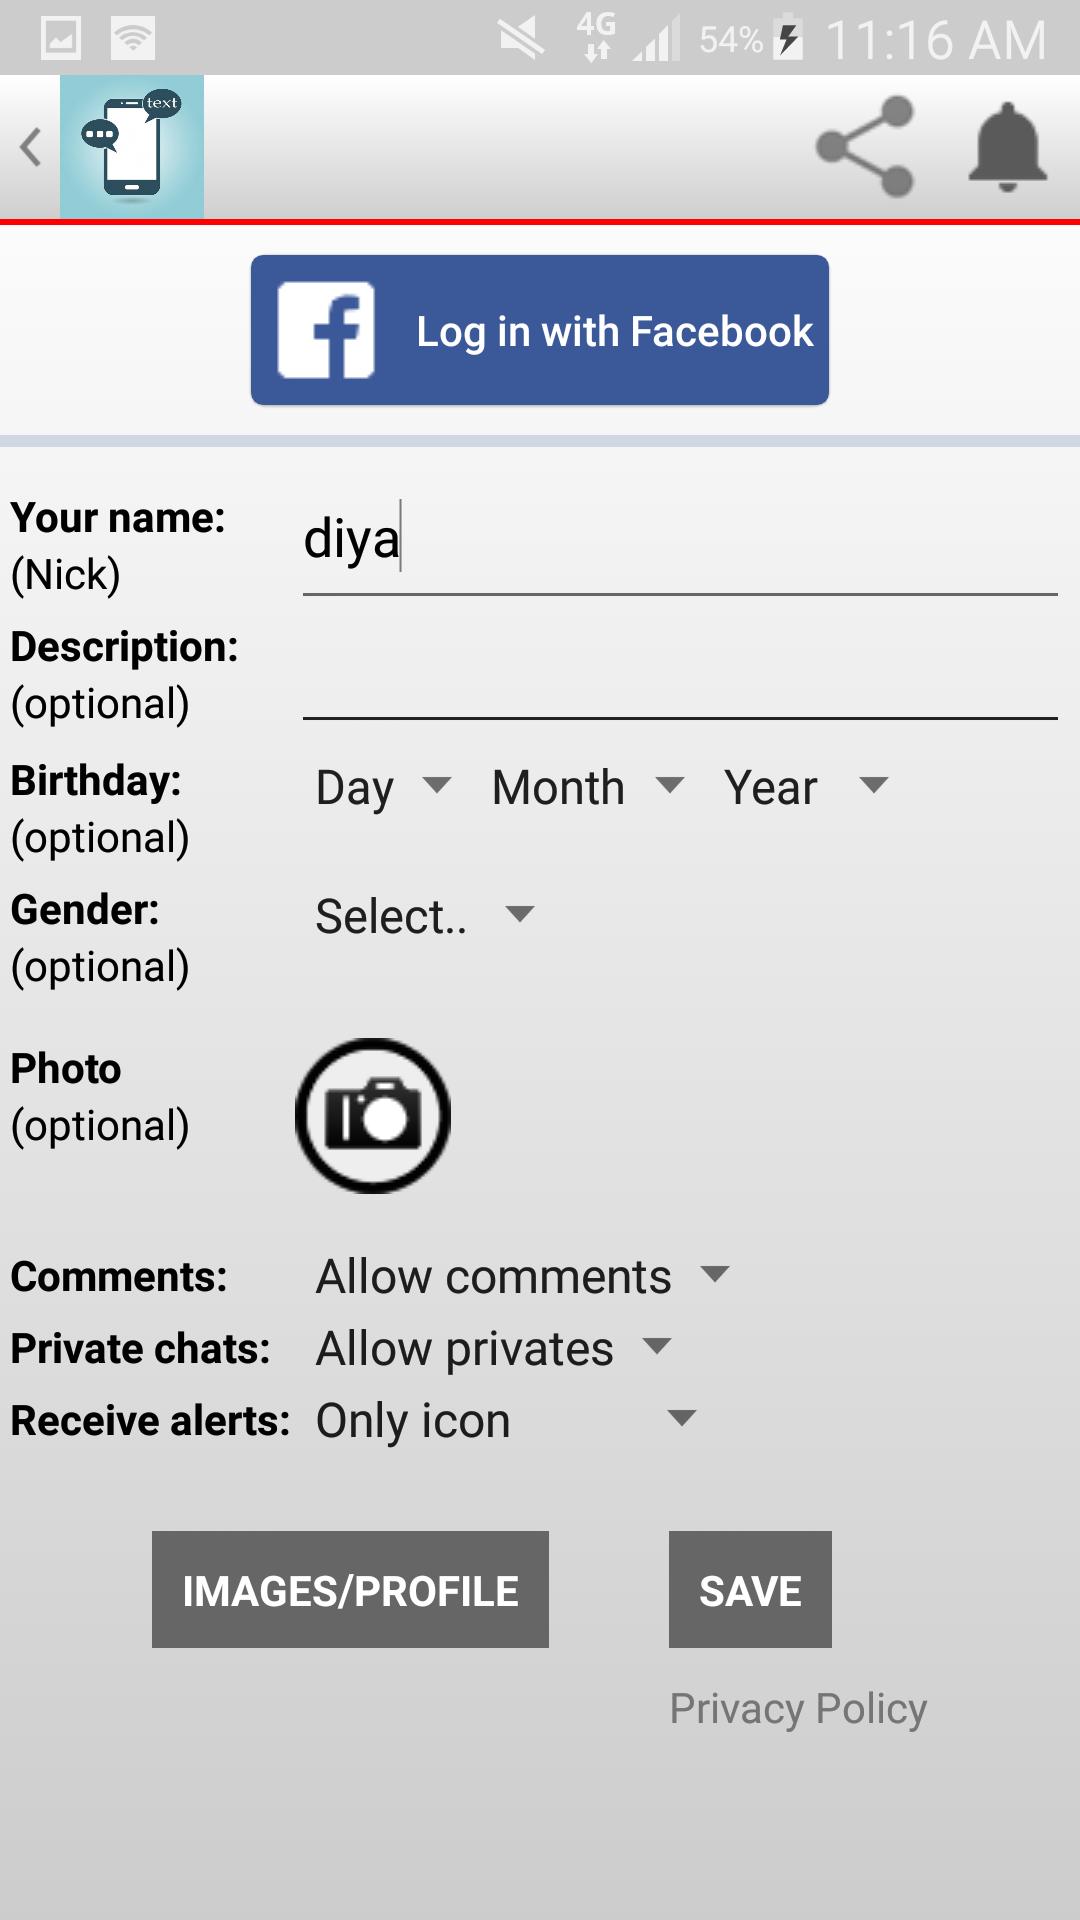Open the Year birthday dropdown

point(805,787)
